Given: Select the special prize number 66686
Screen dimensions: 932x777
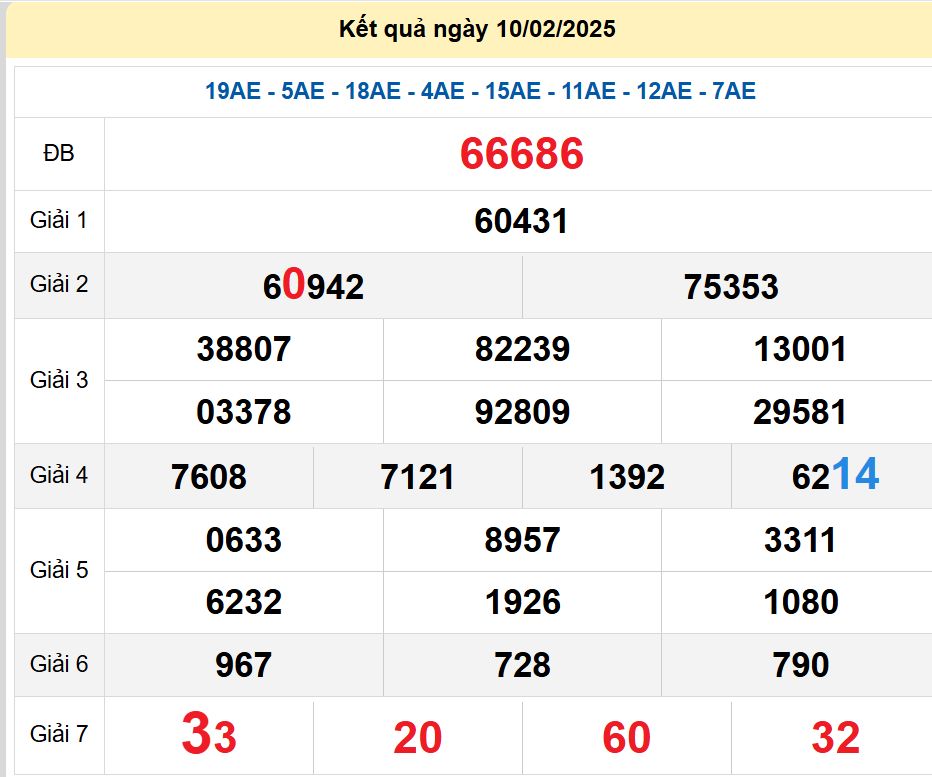Looking at the screenshot, I should click(521, 154).
